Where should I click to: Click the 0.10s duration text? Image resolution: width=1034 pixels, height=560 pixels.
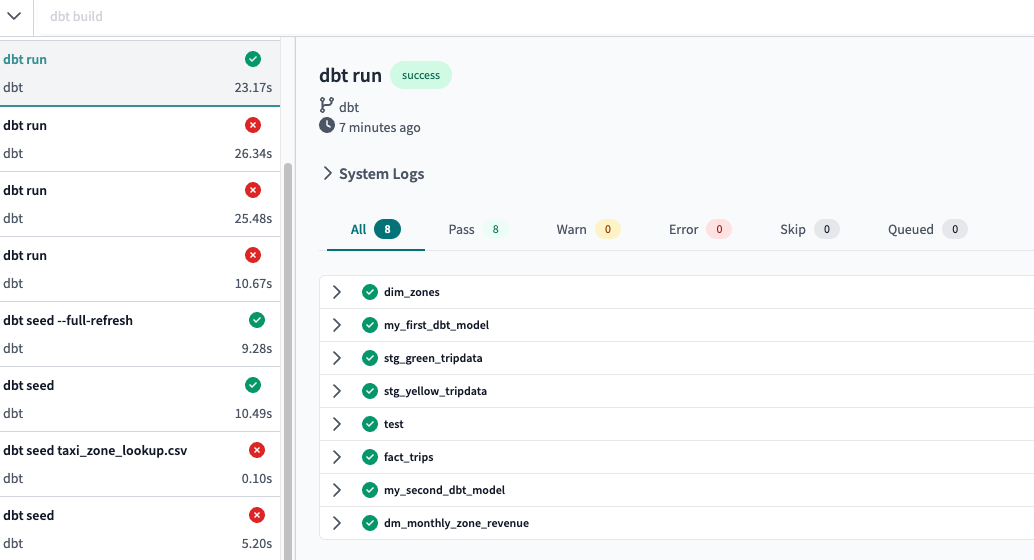[257, 478]
